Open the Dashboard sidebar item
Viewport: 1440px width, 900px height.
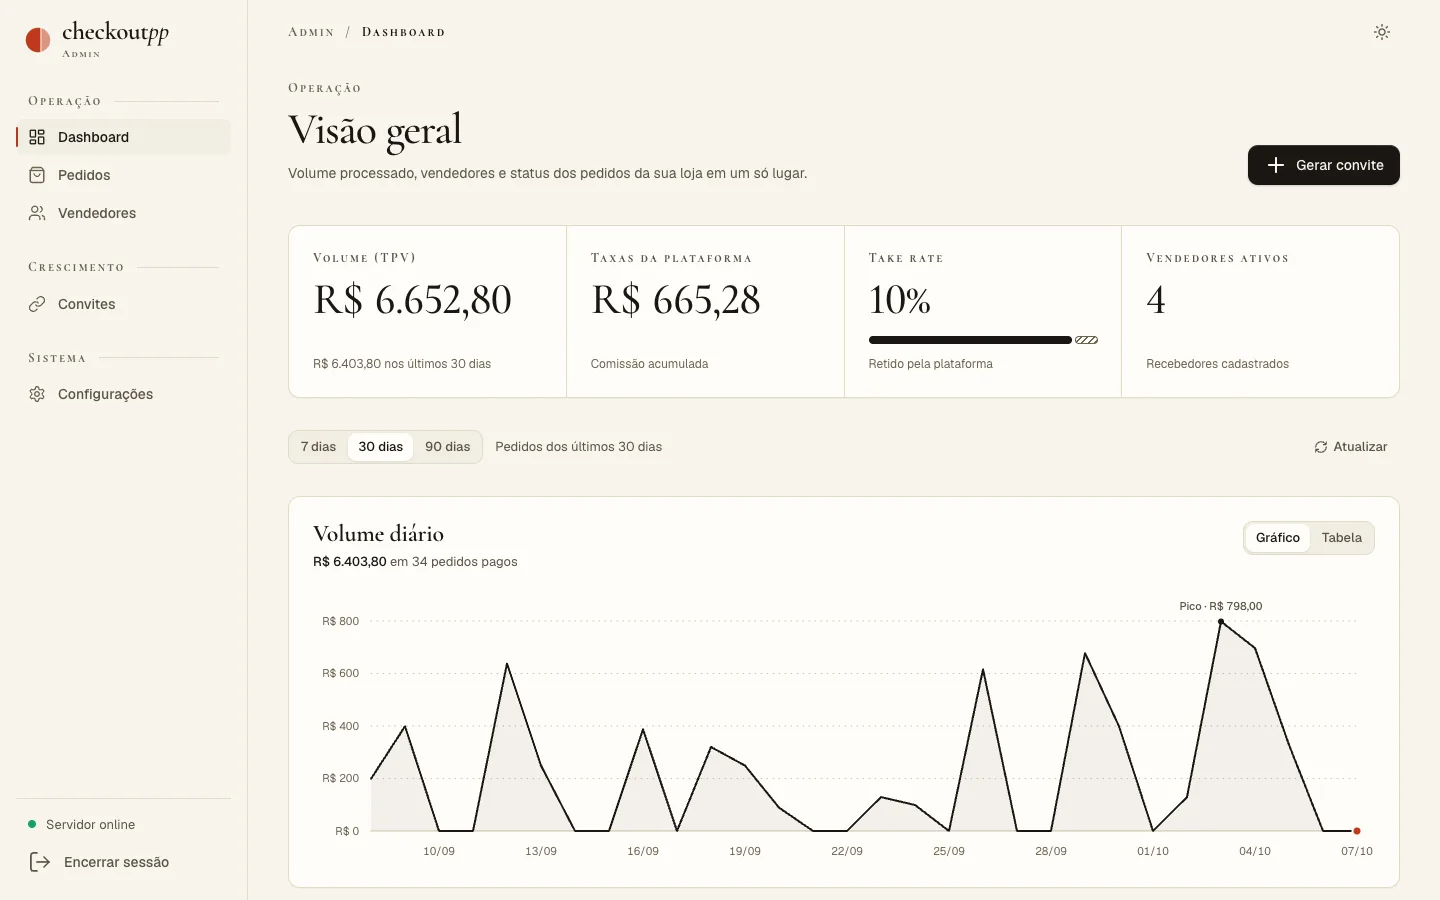click(123, 137)
